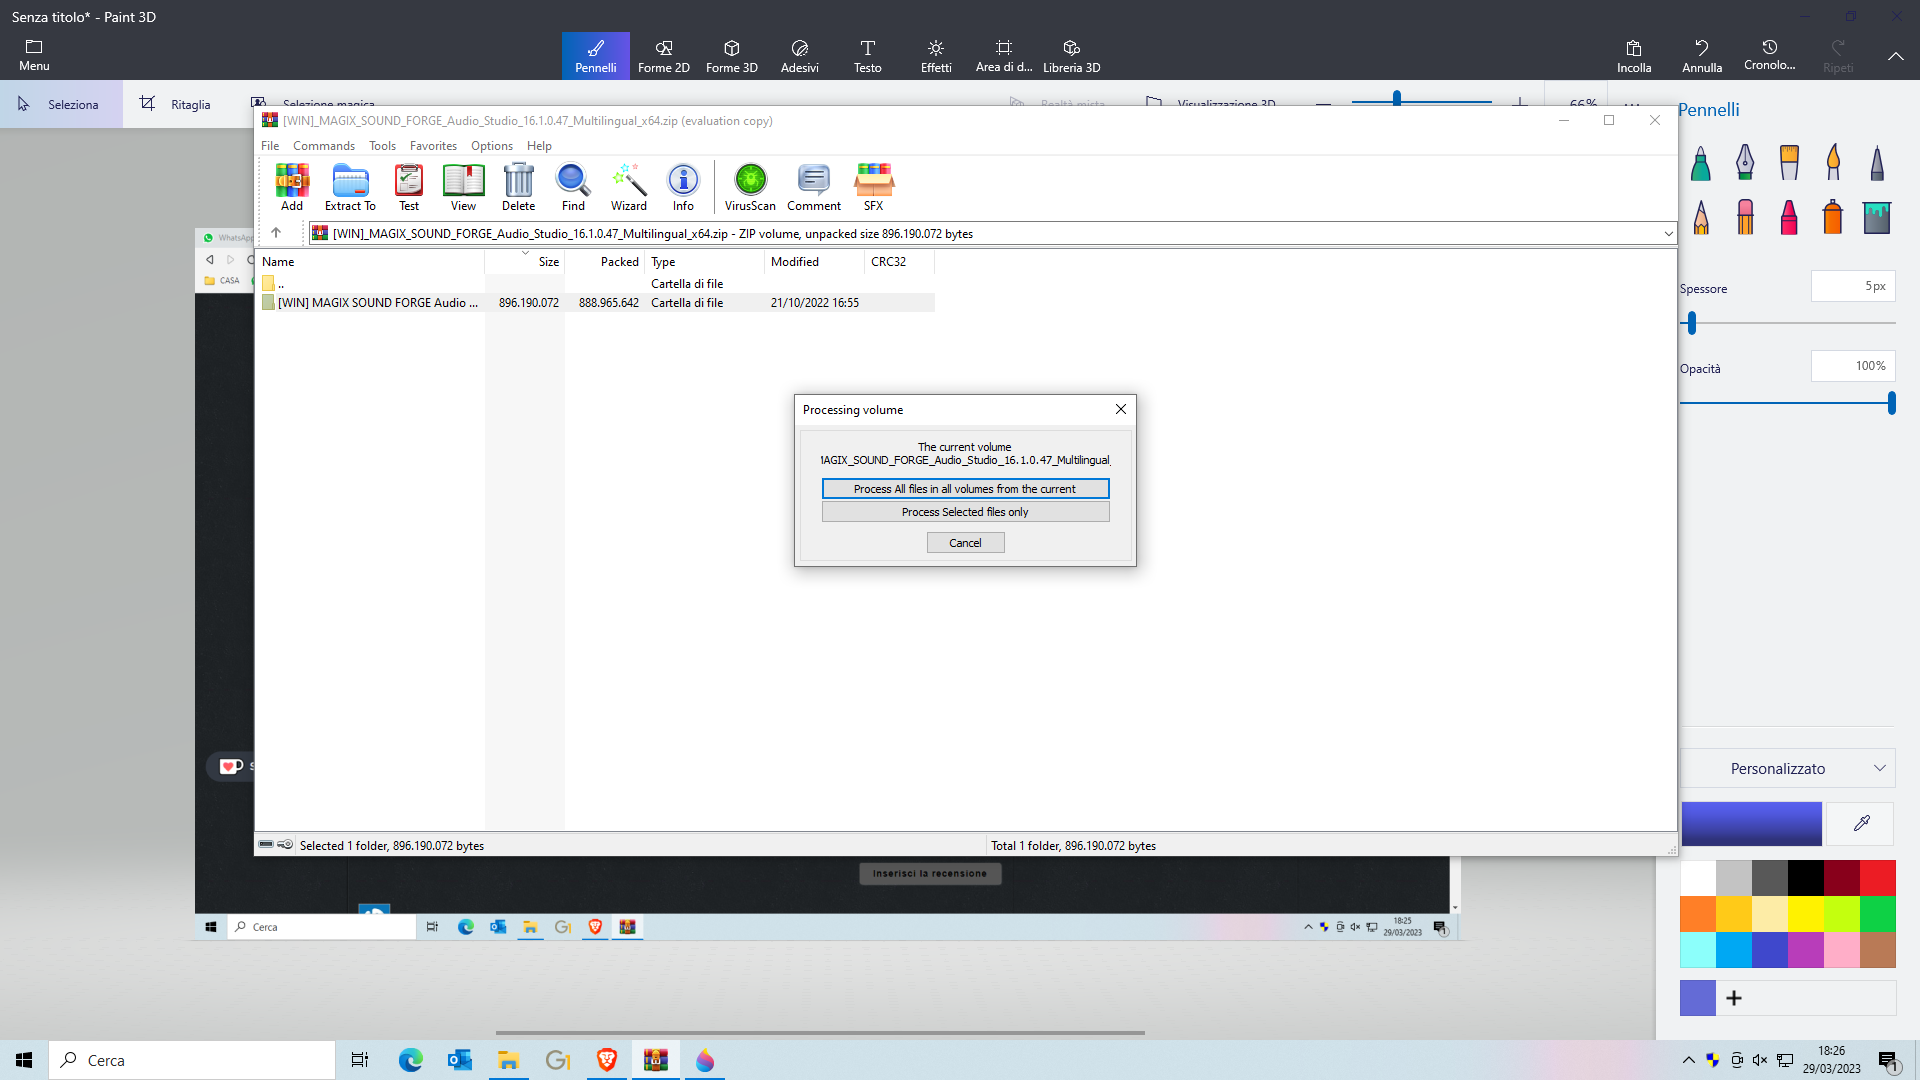
Task: Select the calligraphy pen brush
Action: point(1745,162)
